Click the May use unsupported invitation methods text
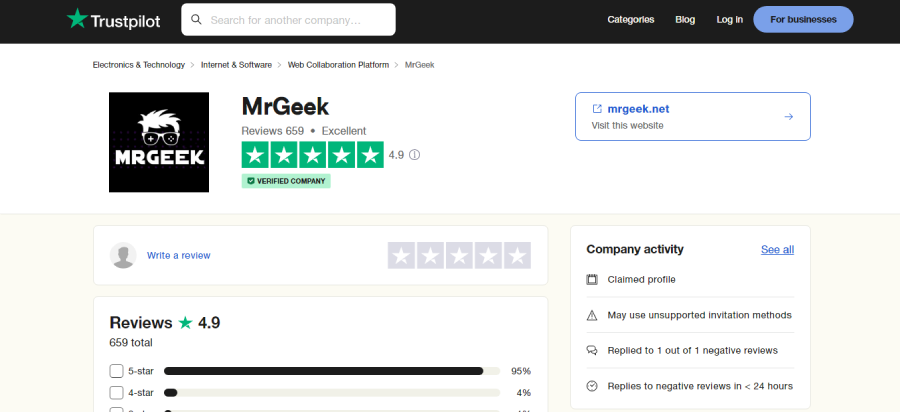The image size is (900, 412). pos(700,315)
